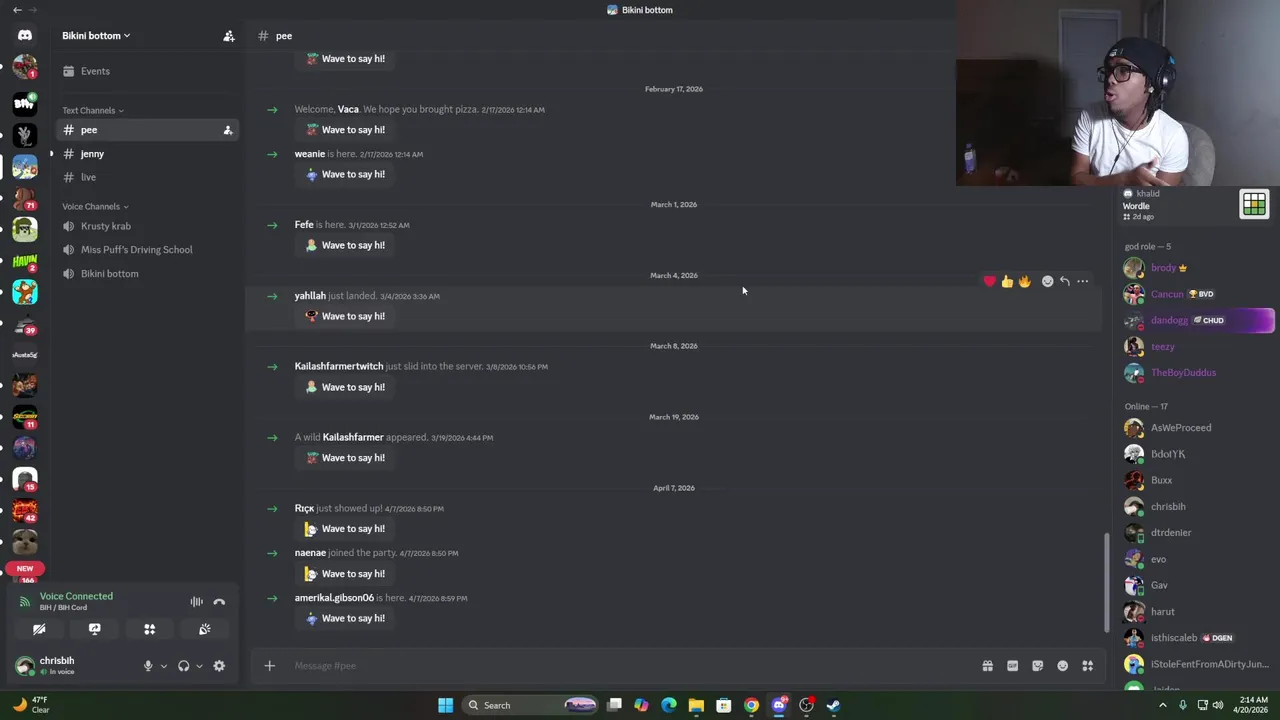
Task: Open more options on yahllah message
Action: point(1082,282)
